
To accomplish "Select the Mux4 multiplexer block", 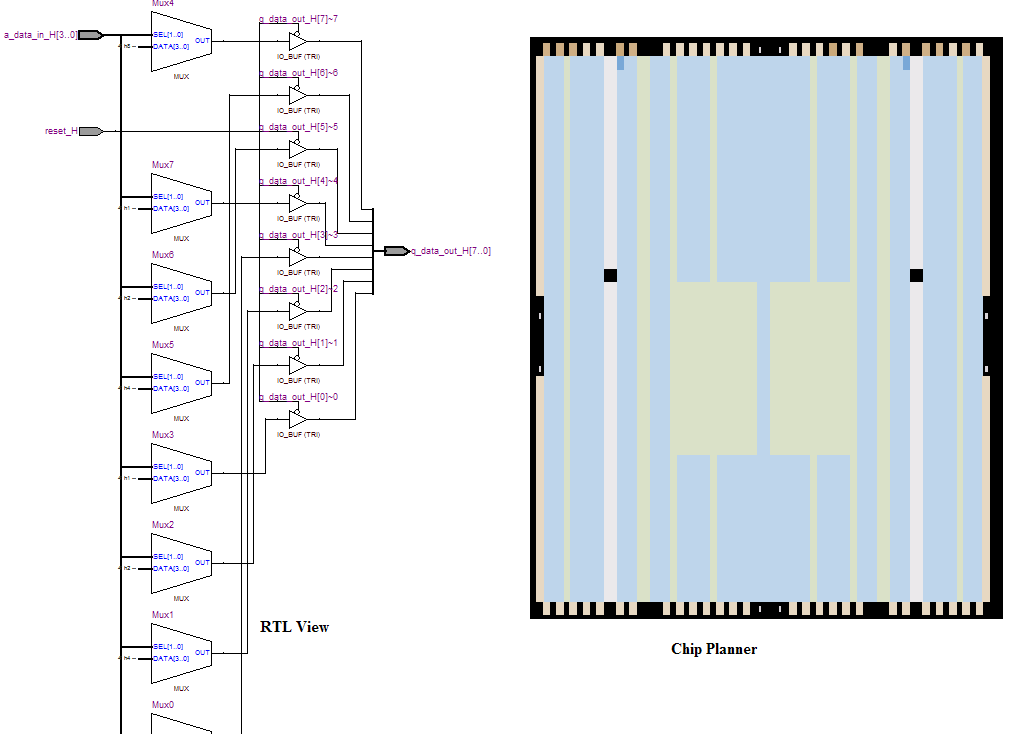I will (x=181, y=42).
